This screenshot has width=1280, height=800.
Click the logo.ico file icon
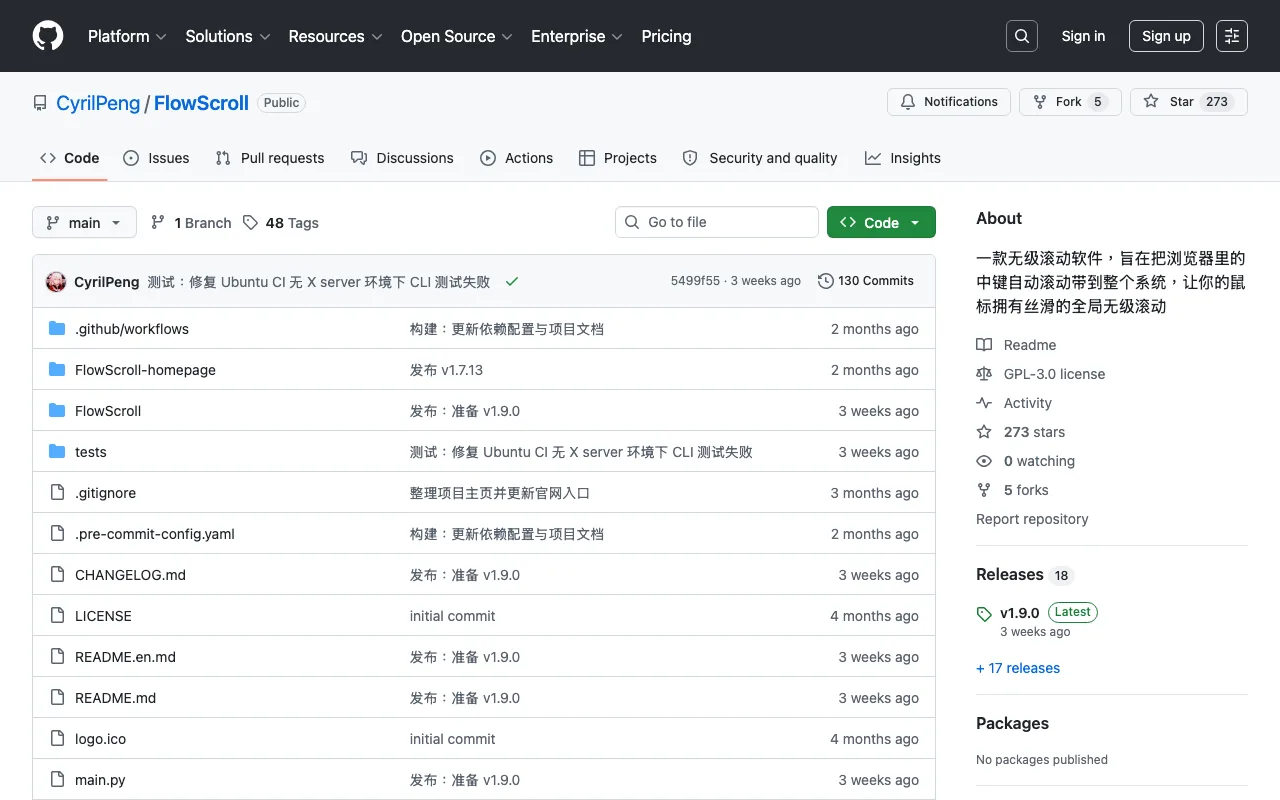57,739
